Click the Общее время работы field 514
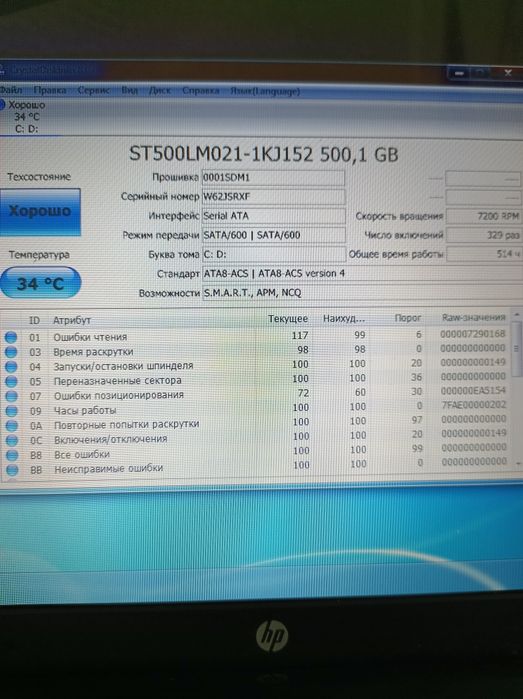Image resolution: width=523 pixels, height=699 pixels. pyautogui.click(x=485, y=254)
